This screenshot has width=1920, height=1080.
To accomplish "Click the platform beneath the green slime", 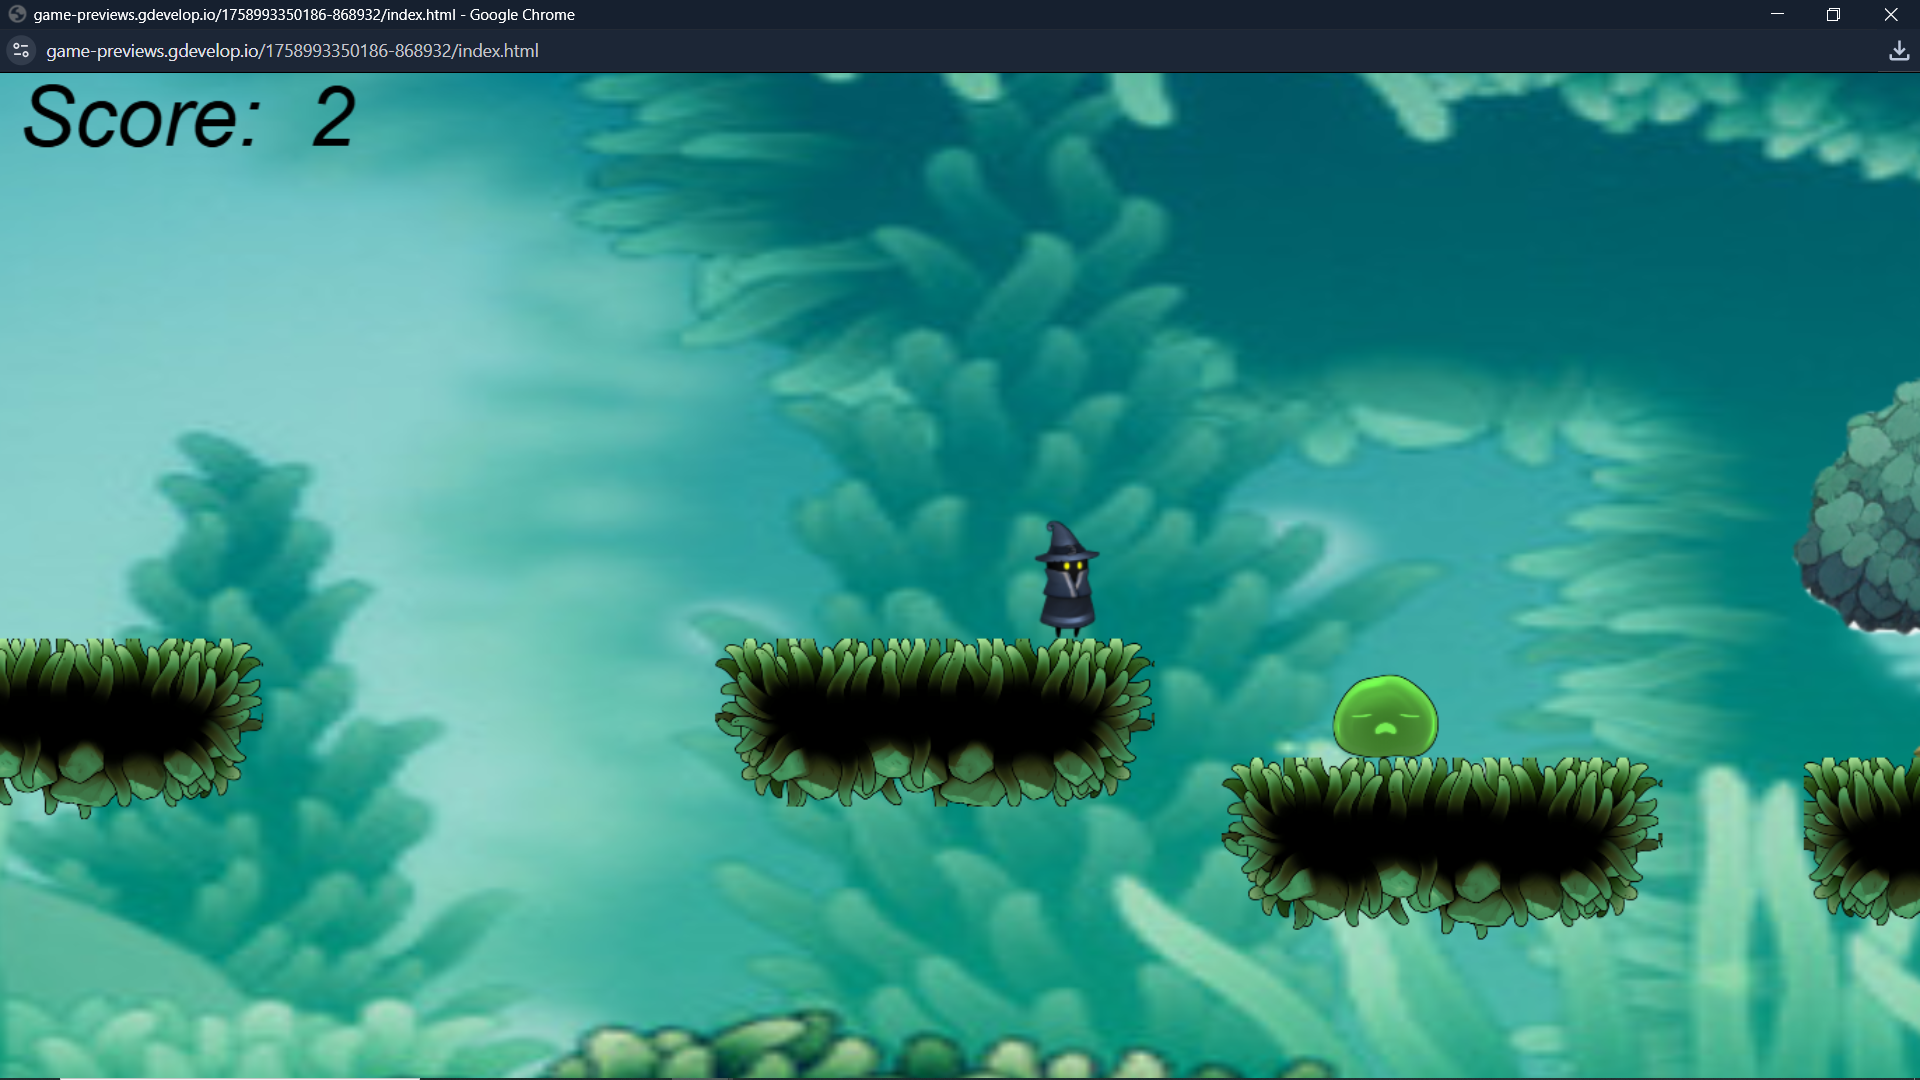I will [1442, 840].
